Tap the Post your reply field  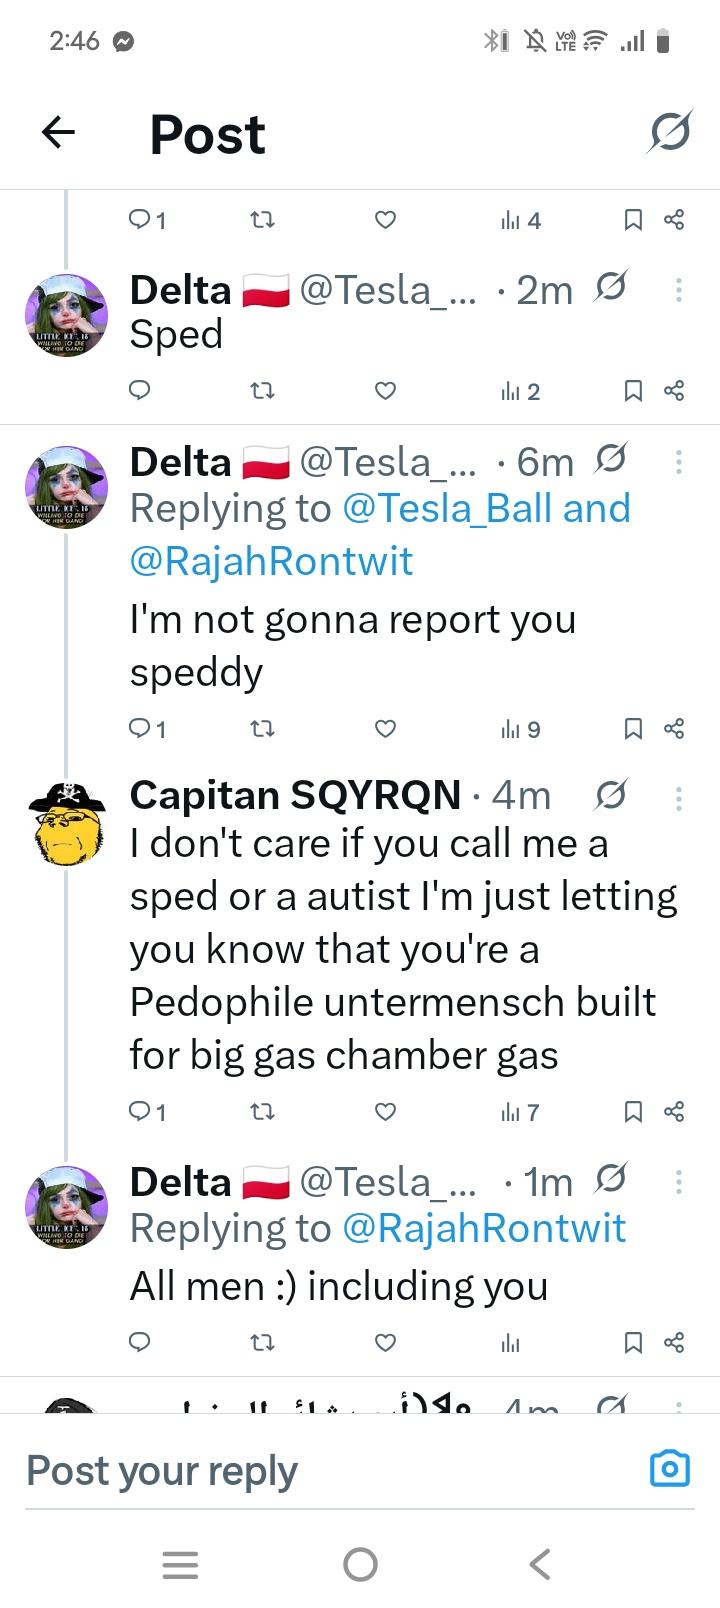click(x=300, y=1470)
